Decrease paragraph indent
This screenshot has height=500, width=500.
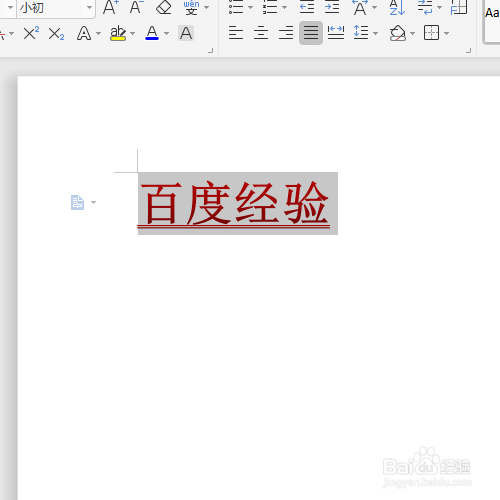pos(307,7)
